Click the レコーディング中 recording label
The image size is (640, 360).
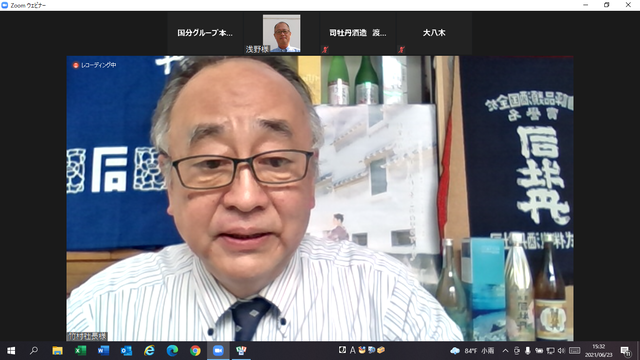tap(98, 65)
